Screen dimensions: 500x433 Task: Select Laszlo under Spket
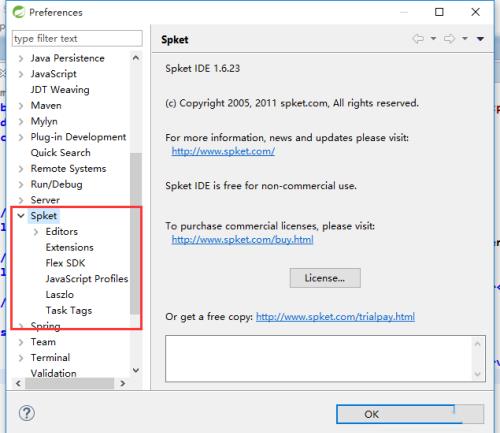(60, 295)
